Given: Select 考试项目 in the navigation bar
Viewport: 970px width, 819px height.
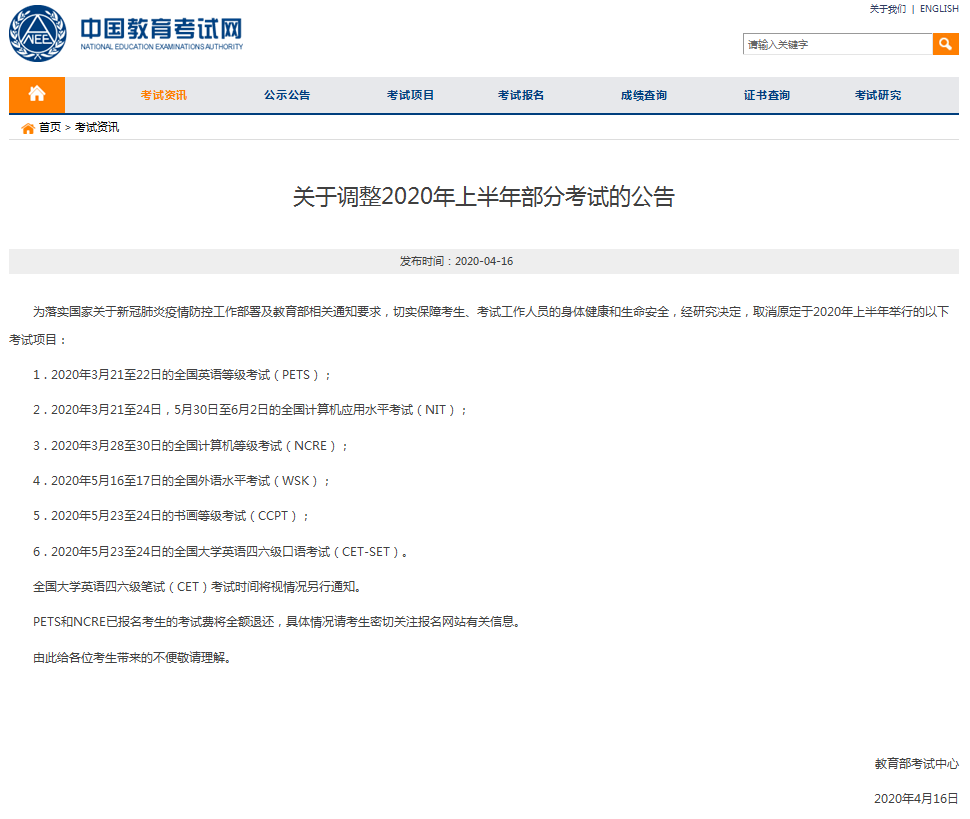Looking at the screenshot, I should (410, 96).
